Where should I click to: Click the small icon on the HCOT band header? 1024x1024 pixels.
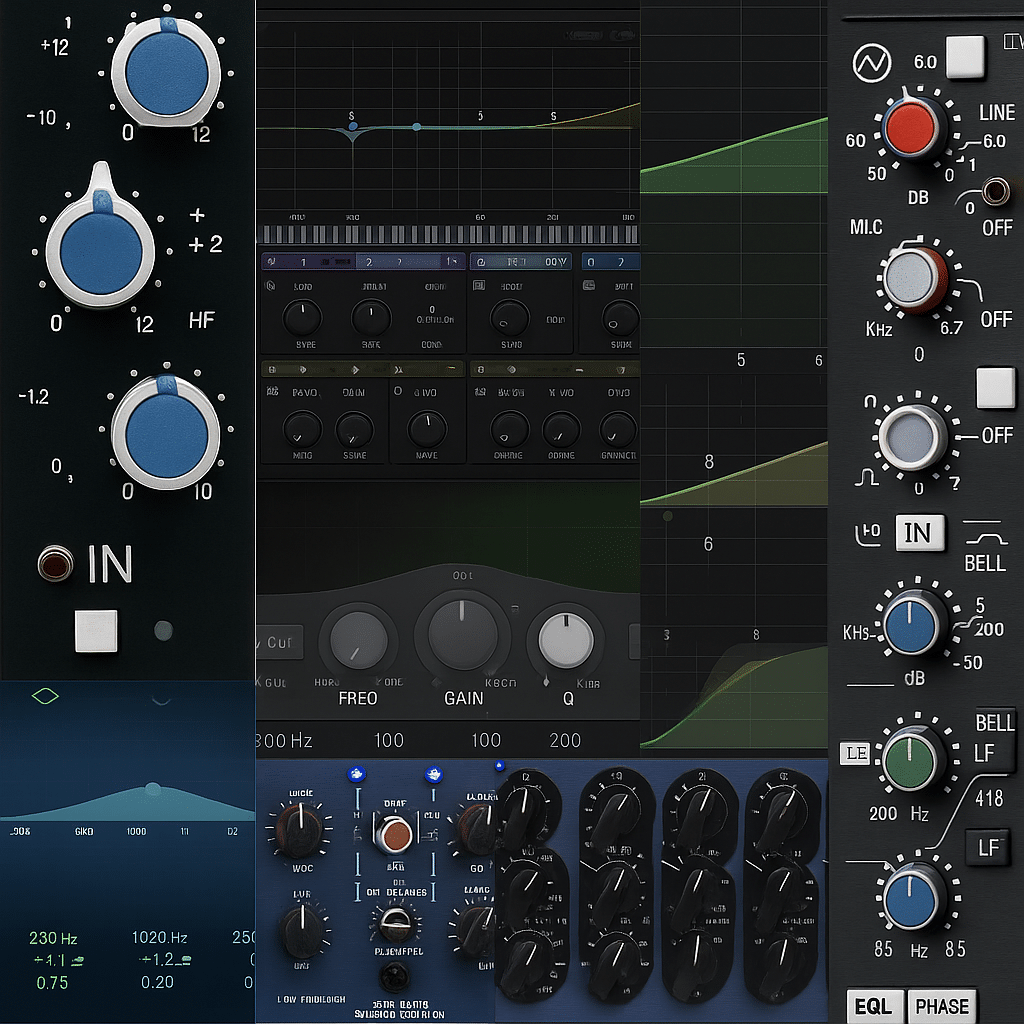tap(479, 285)
